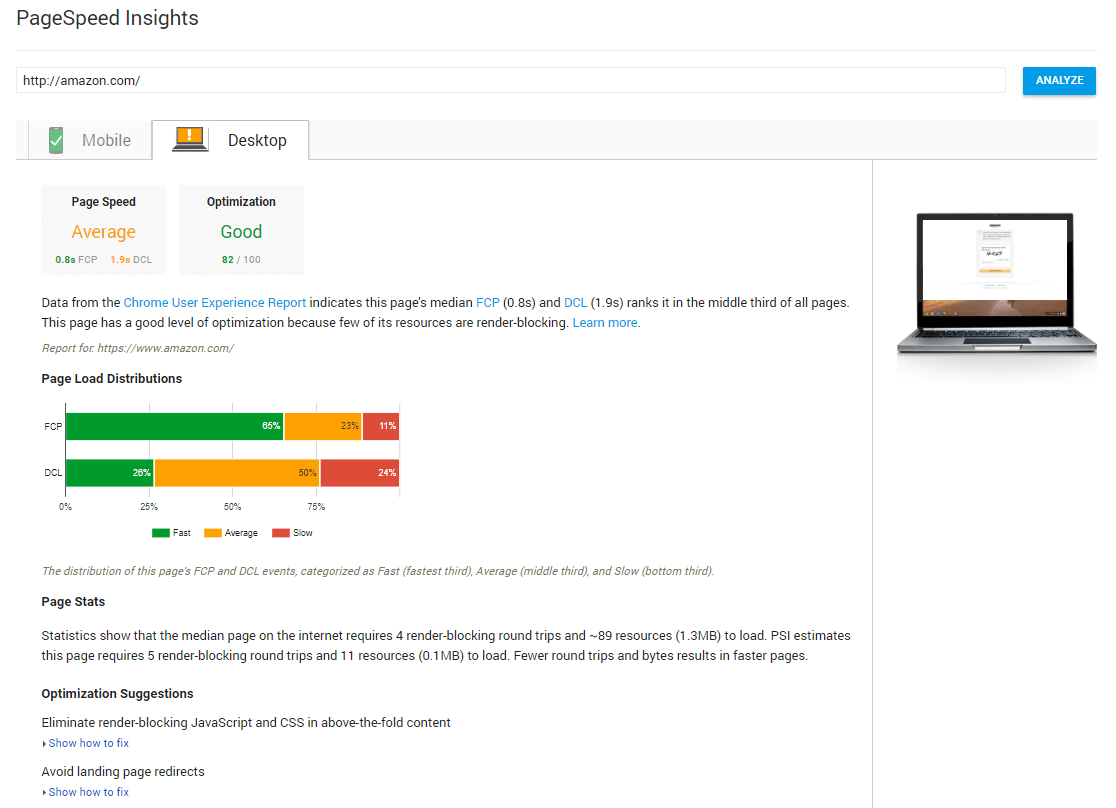Click the FCP fast 65% green bar
Viewport: 1116px width, 808px height.
point(174,426)
